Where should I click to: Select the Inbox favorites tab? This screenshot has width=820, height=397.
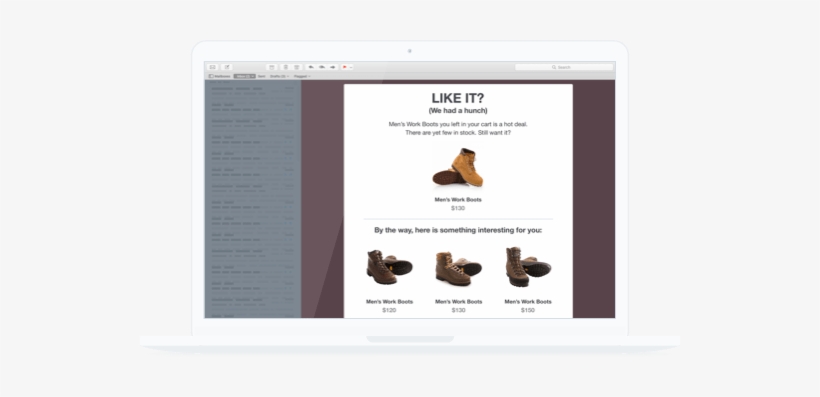(x=244, y=76)
